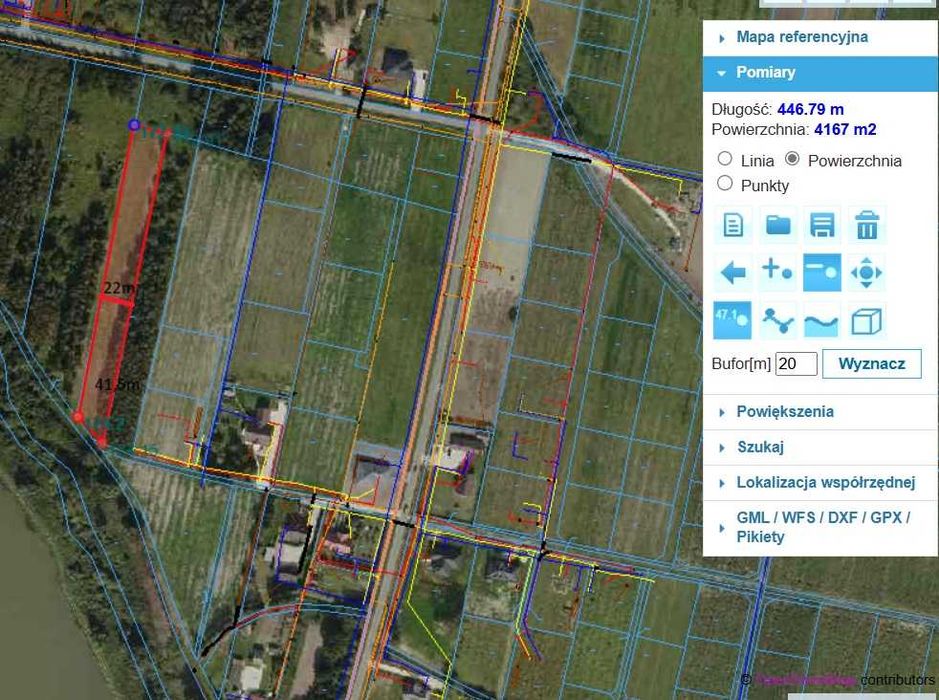939x700 pixels.
Task: Click the move/pan four-arrow icon
Action: point(867,272)
